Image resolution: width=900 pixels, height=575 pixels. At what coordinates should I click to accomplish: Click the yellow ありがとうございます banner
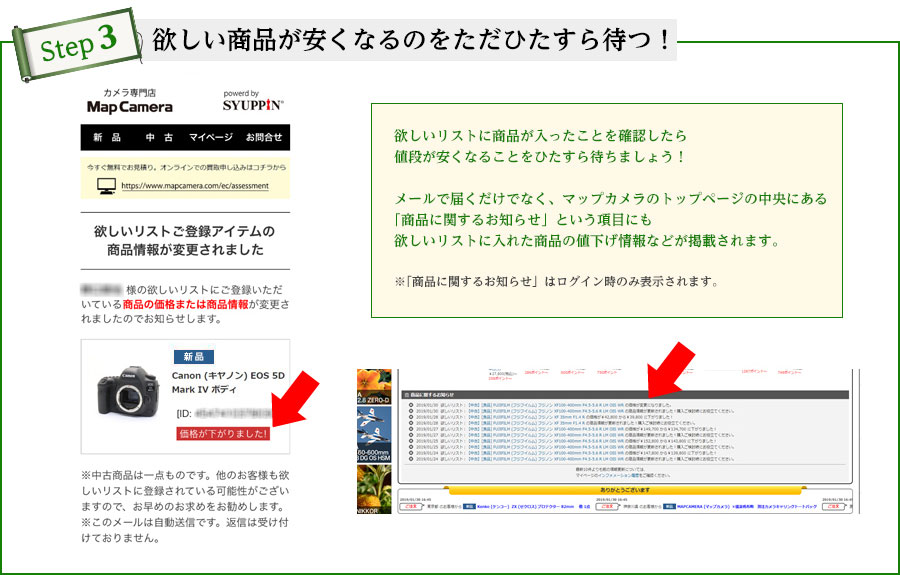coord(624,490)
